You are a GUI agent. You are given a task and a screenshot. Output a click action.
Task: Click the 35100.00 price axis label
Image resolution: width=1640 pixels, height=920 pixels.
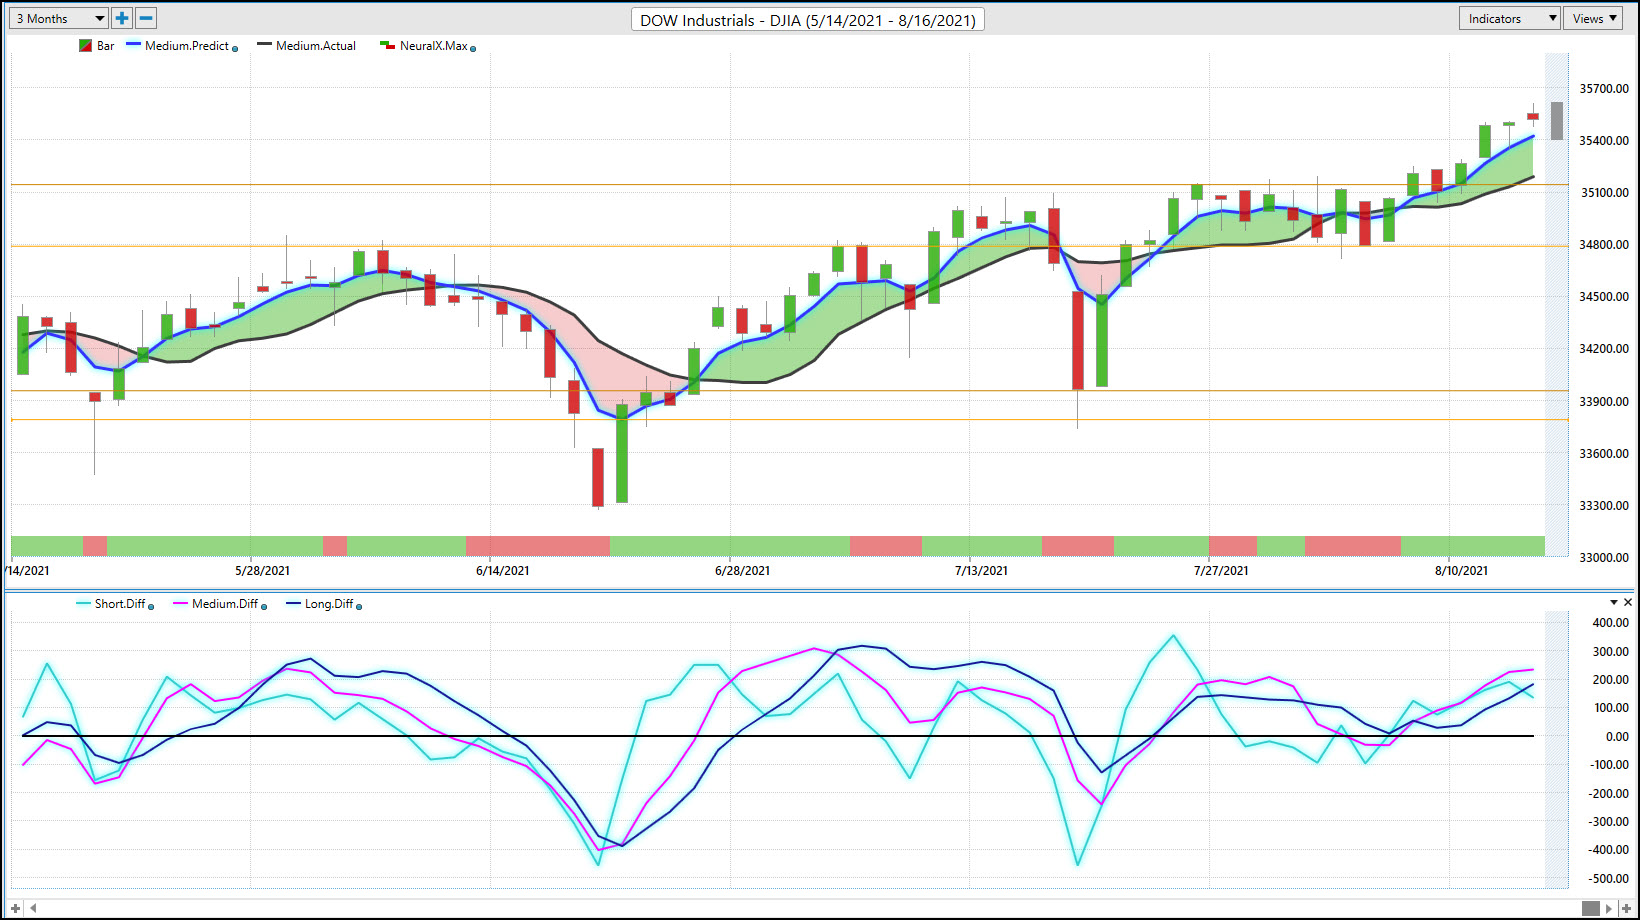[x=1604, y=193]
